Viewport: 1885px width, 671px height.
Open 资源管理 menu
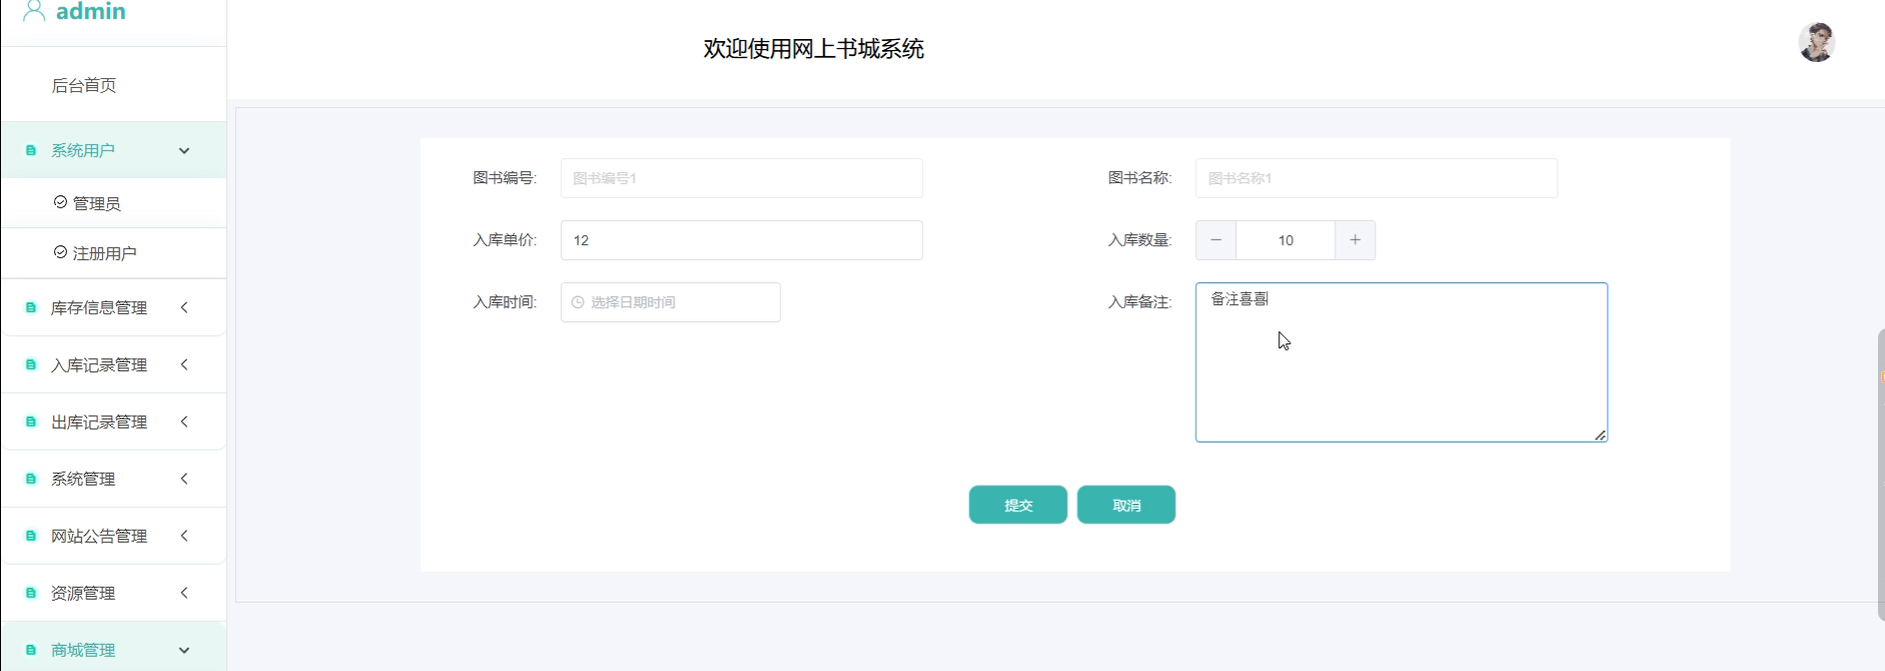point(114,592)
